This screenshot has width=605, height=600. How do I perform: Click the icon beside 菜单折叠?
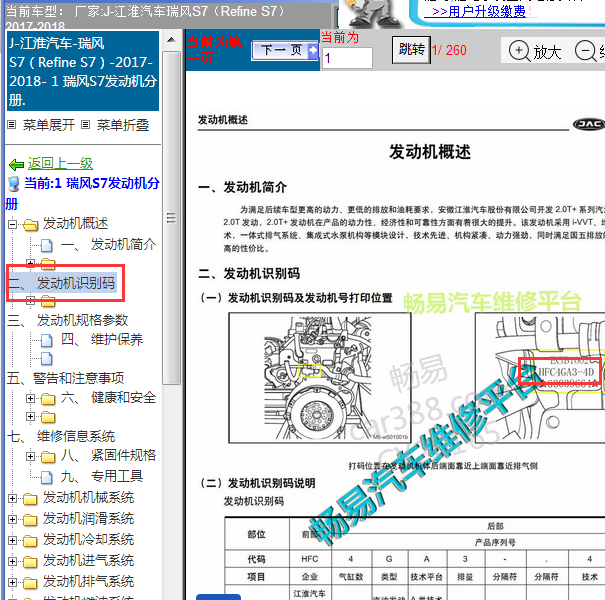coord(86,125)
